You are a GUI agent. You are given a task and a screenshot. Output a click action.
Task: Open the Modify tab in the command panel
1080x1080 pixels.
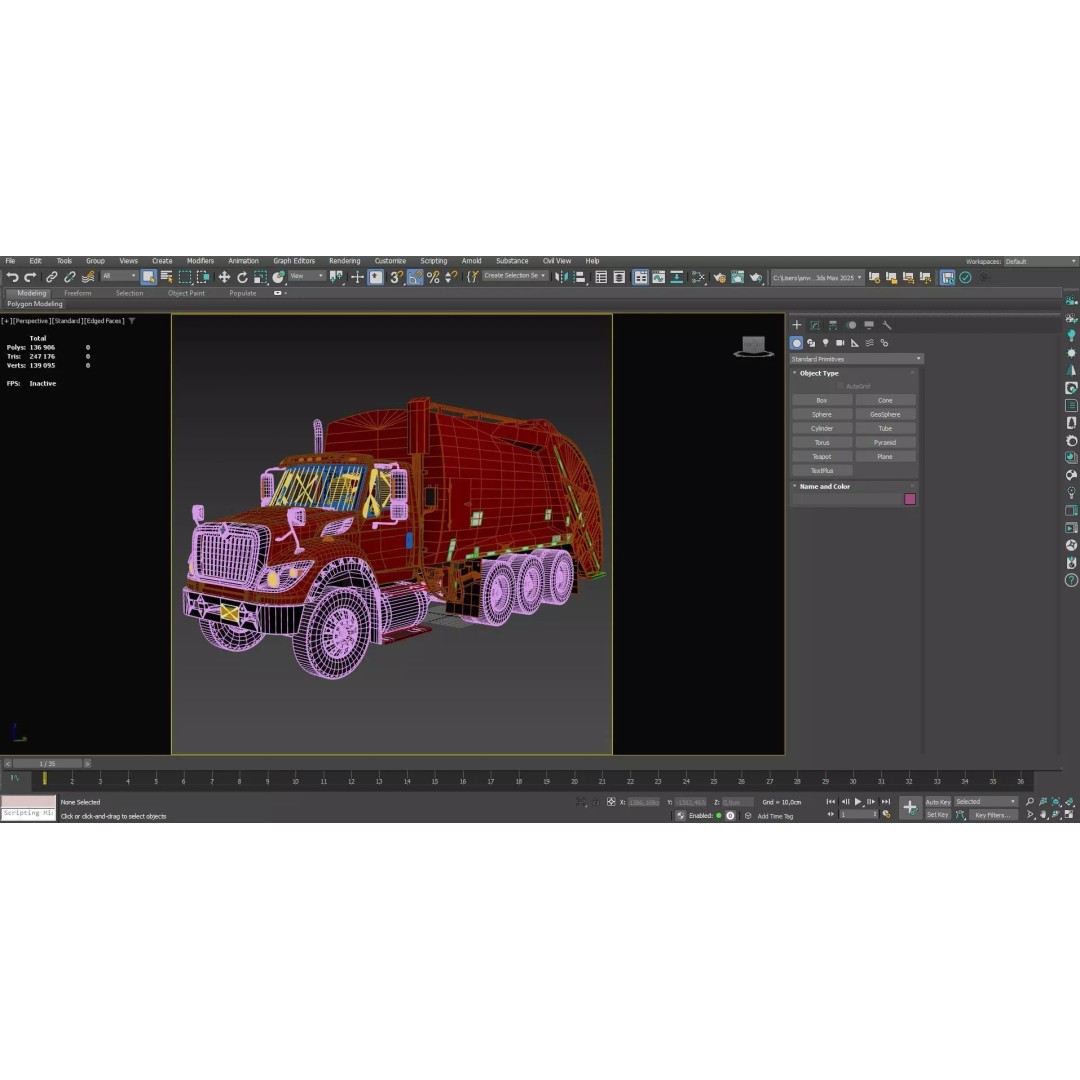pyautogui.click(x=815, y=325)
